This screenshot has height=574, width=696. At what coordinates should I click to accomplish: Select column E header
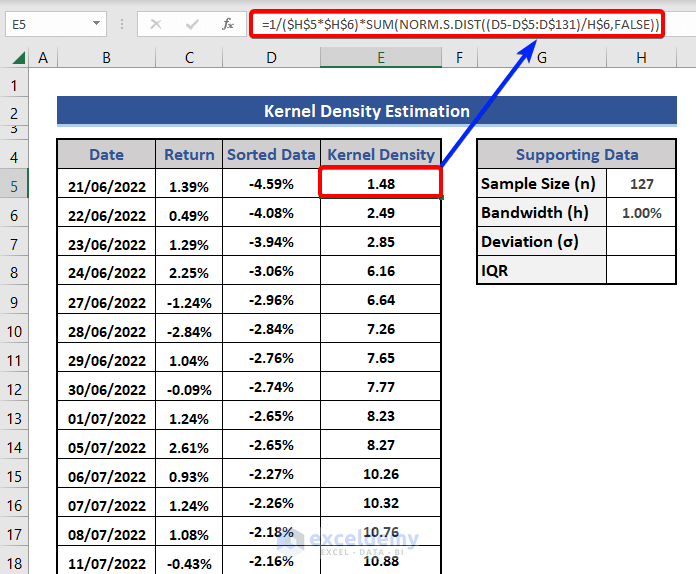coord(381,58)
